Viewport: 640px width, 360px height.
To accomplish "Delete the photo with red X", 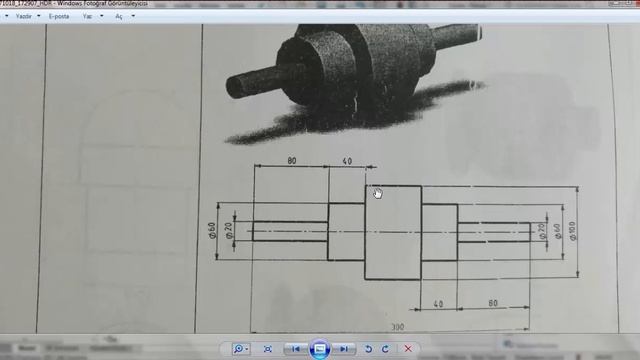I will pyautogui.click(x=408, y=349).
